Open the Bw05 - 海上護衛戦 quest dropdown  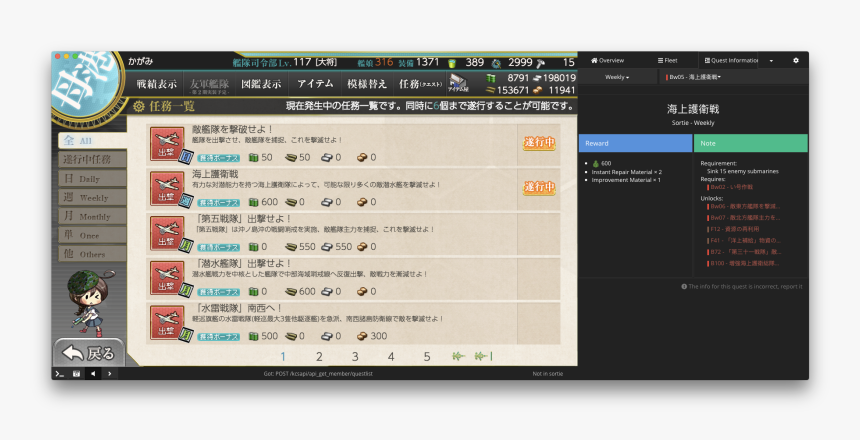click(693, 77)
